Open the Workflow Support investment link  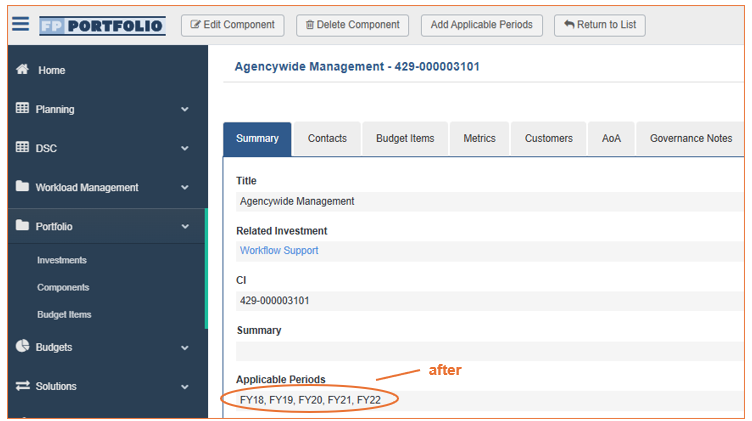click(279, 250)
